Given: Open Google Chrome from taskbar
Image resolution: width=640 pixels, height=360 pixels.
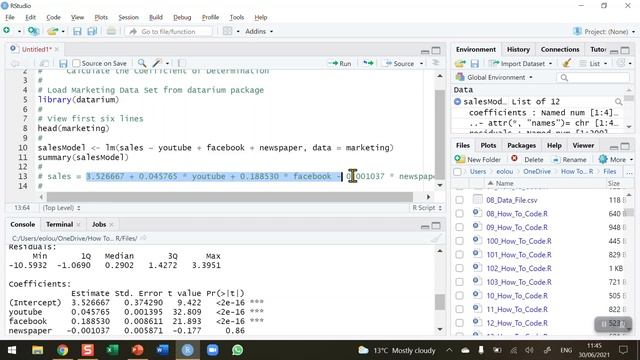Looking at the screenshot, I should tap(62, 350).
